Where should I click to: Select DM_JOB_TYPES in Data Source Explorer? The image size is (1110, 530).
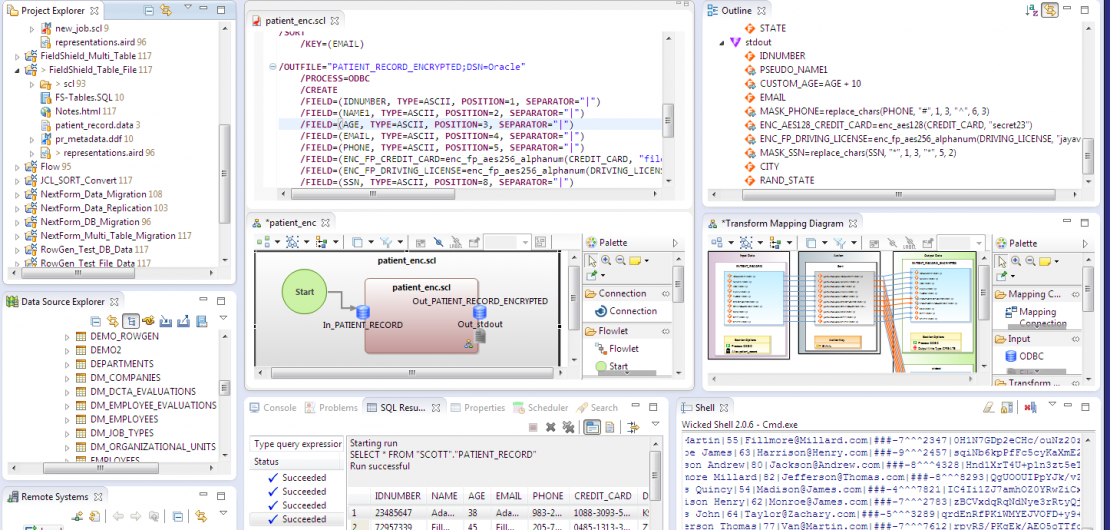(x=122, y=433)
